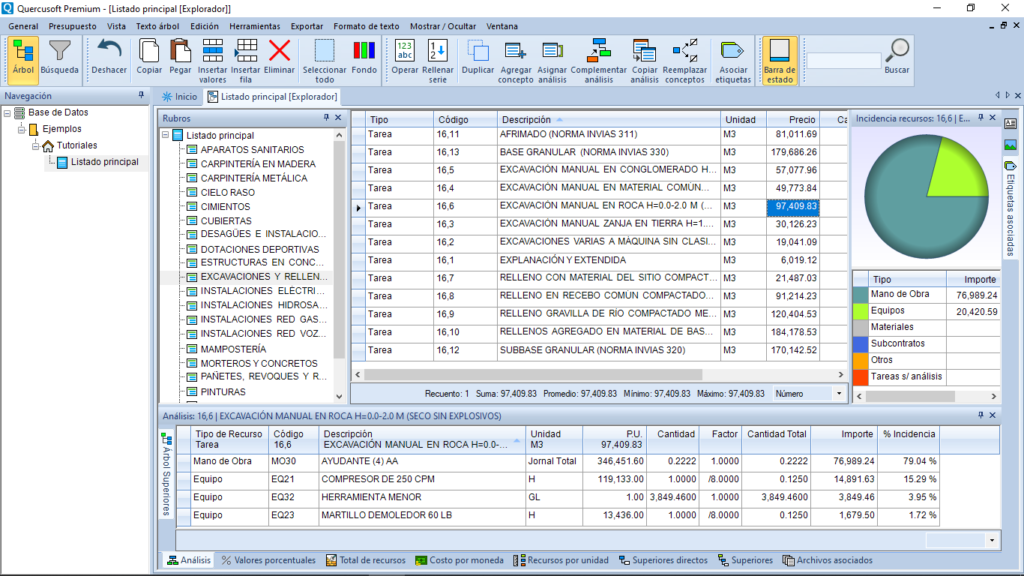The image size is (1024, 576).
Task: Open the Presupuesto menu
Action: click(72, 26)
